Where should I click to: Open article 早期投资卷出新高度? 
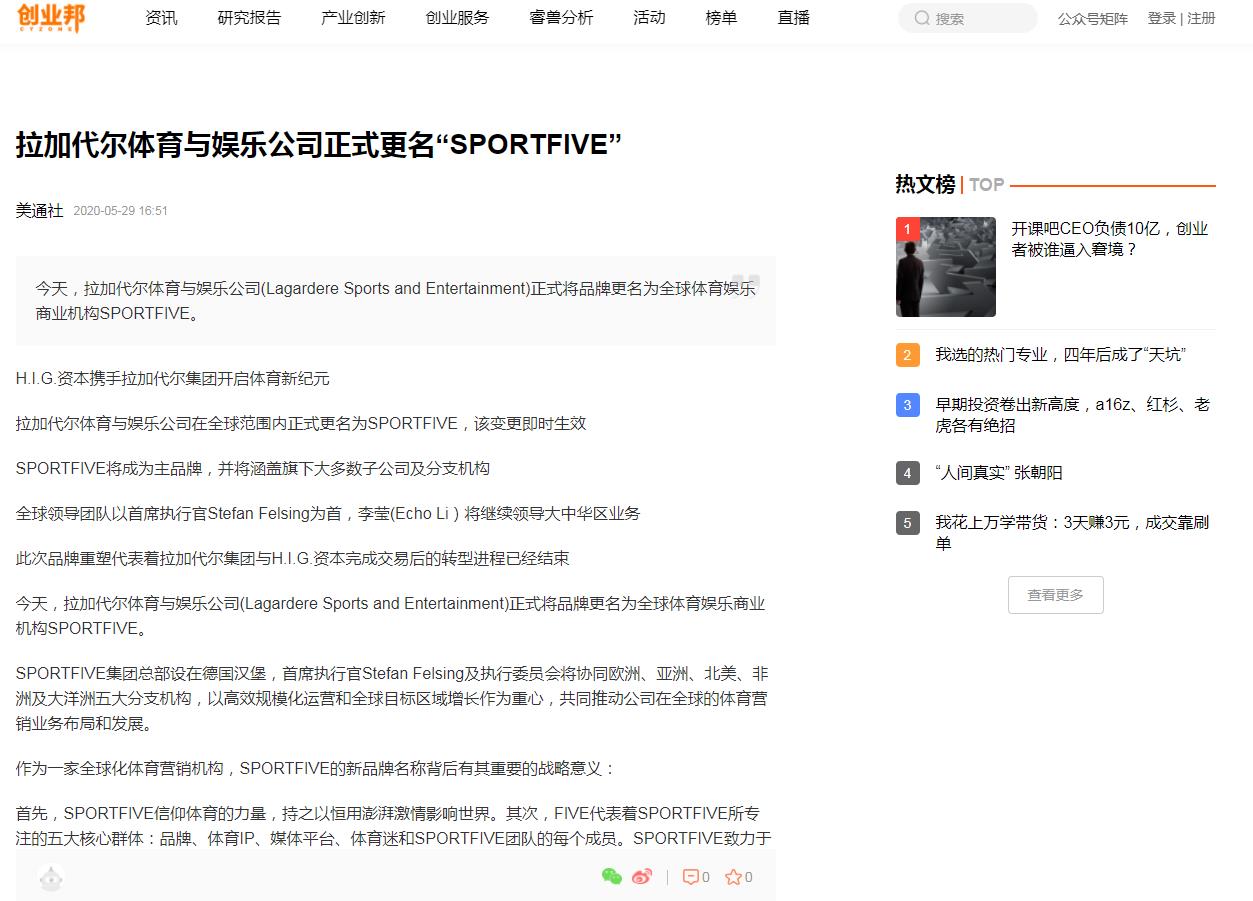[1072, 415]
